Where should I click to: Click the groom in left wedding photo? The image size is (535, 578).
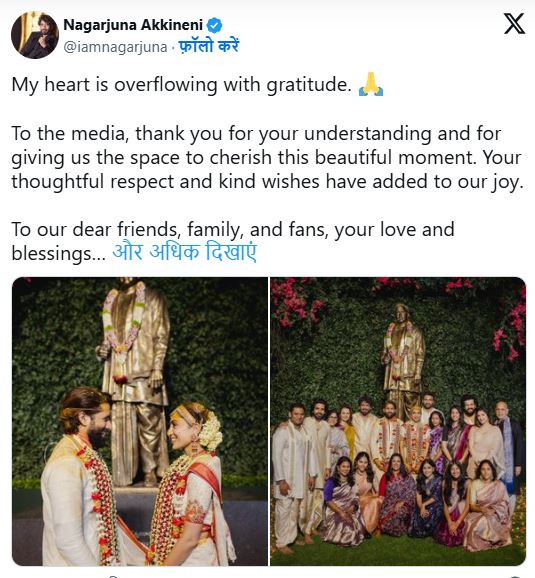[83, 479]
